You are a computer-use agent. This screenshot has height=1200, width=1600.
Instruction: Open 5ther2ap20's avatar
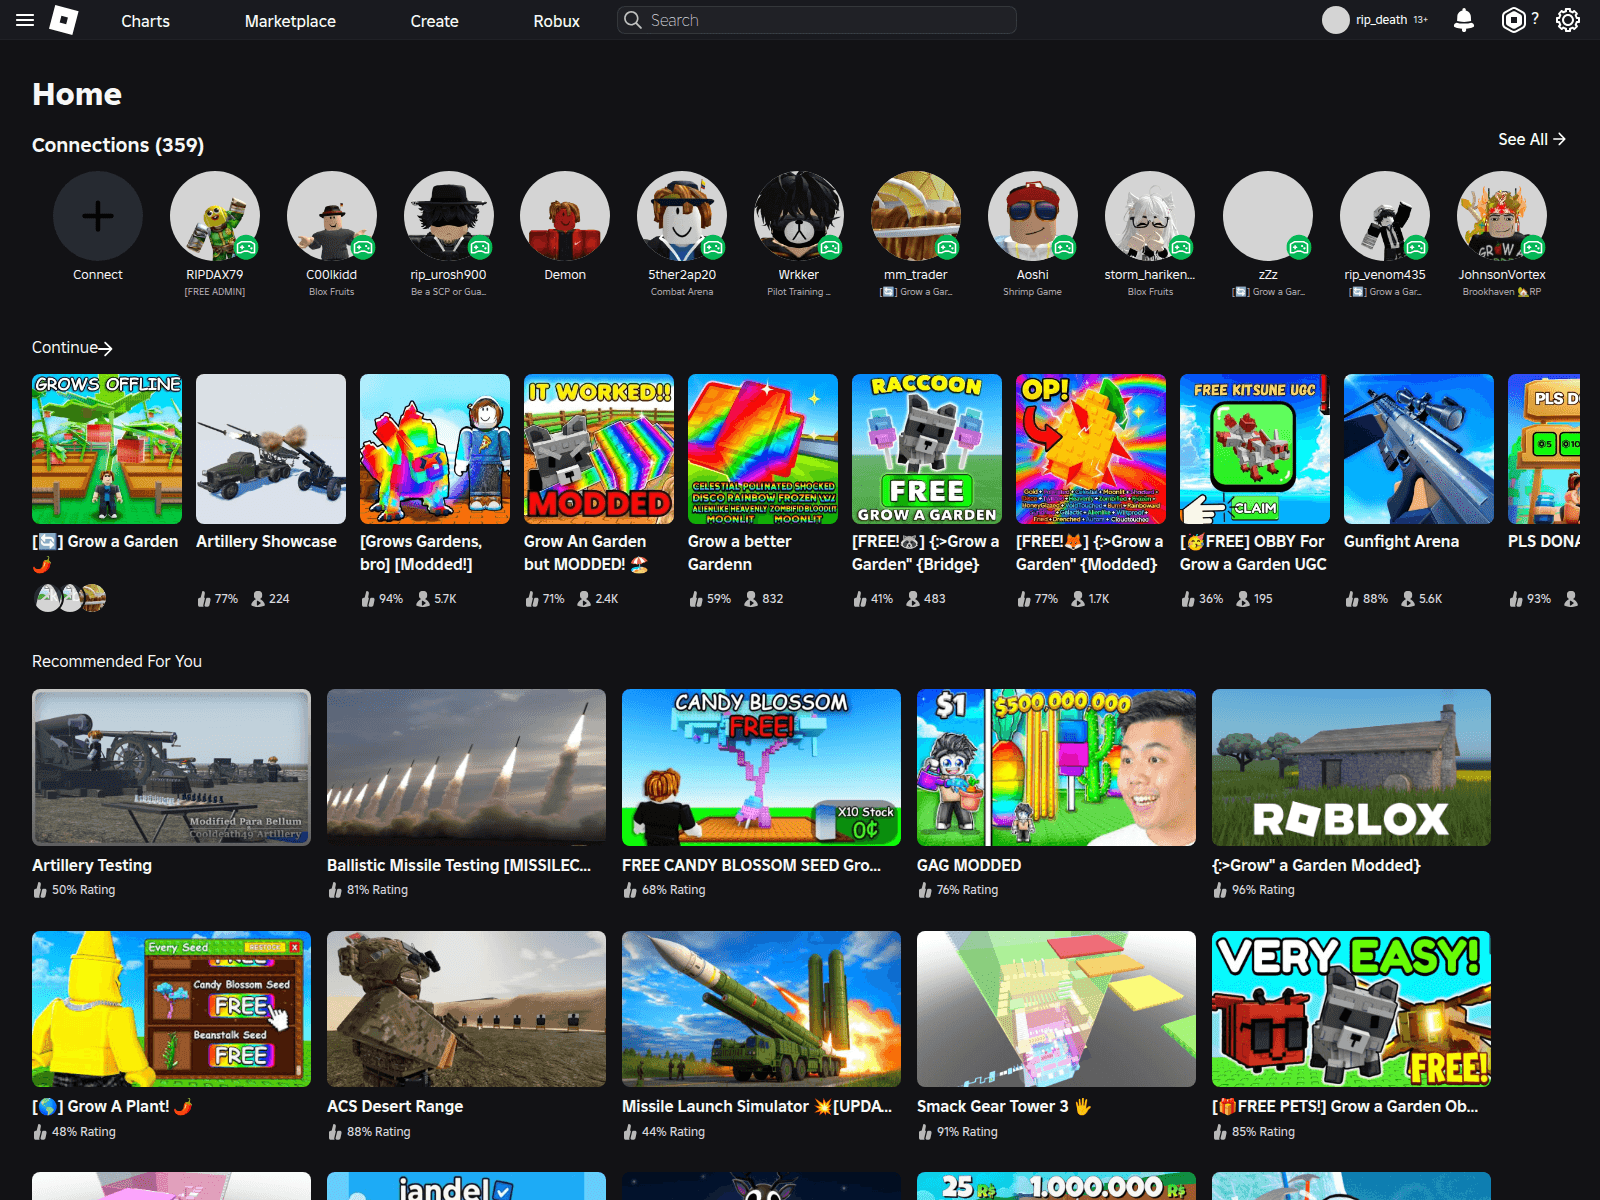(682, 216)
